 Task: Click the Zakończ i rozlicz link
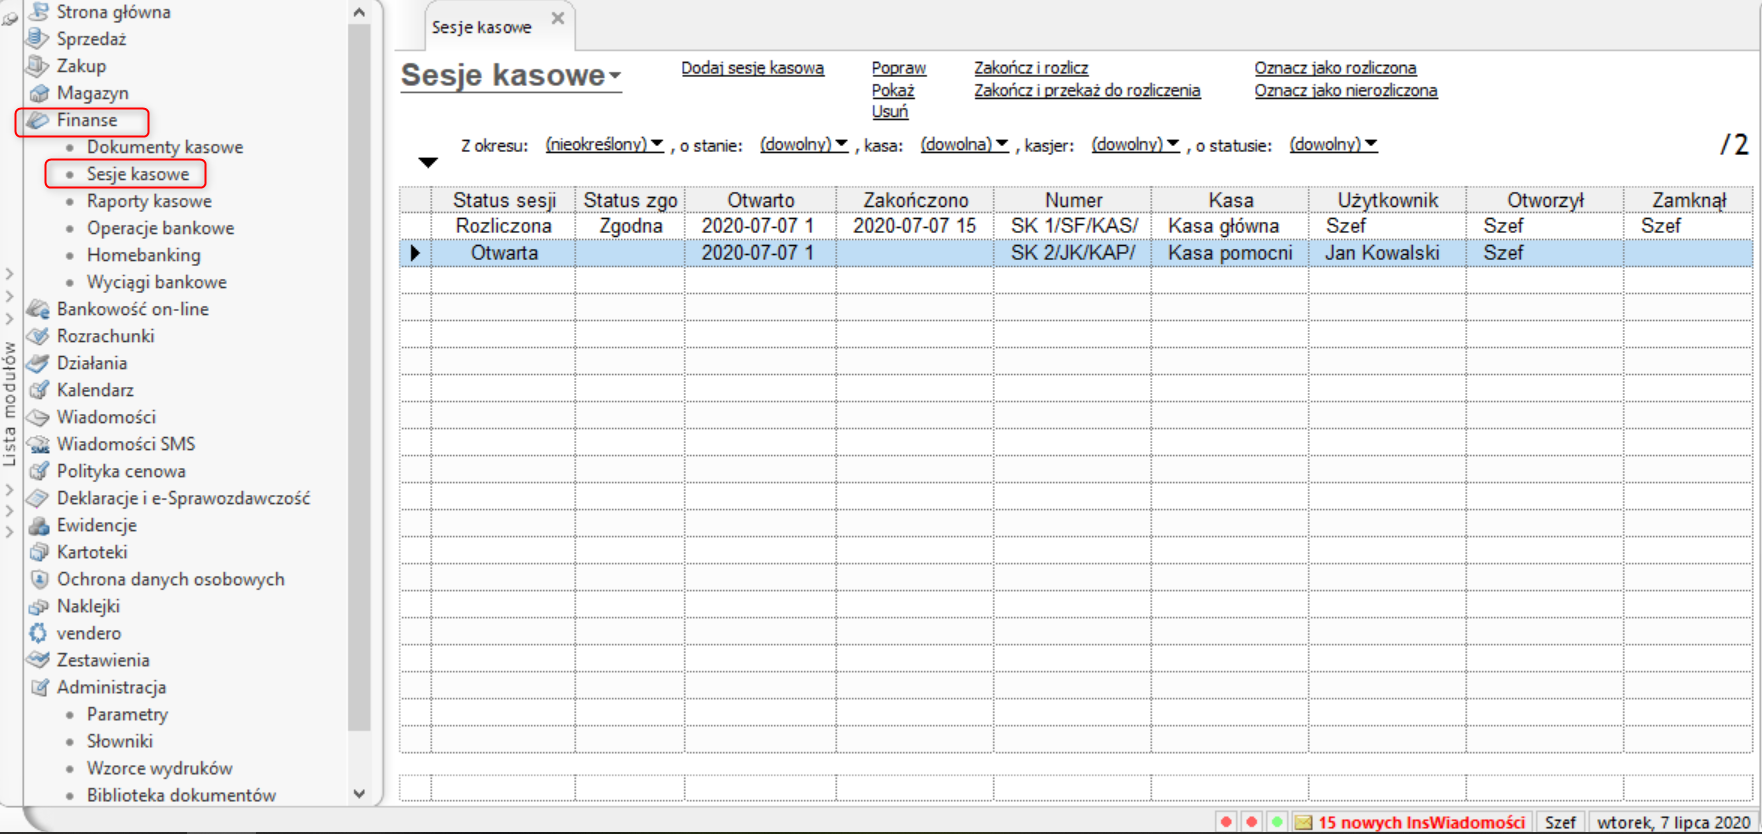tap(1031, 68)
